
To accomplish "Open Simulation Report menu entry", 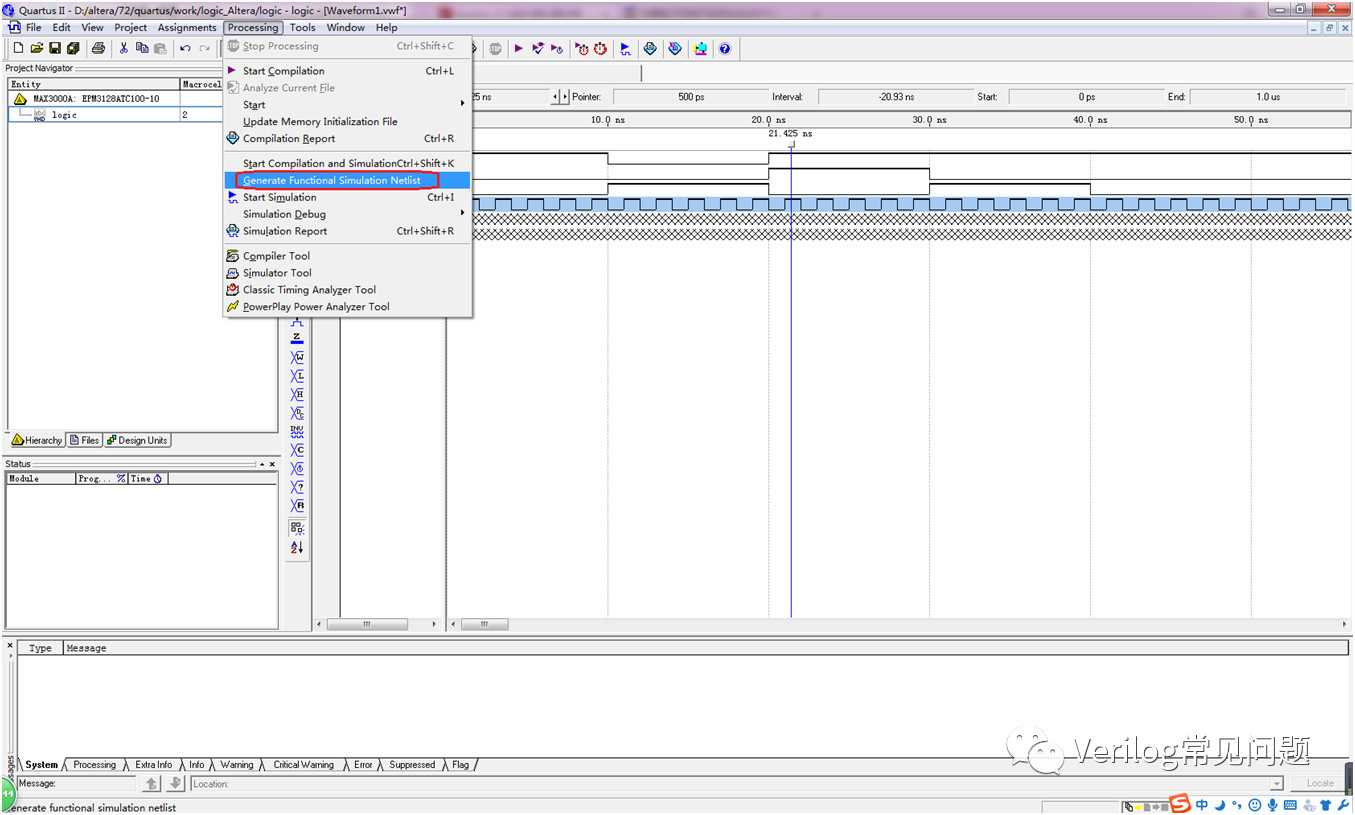I will pyautogui.click(x=346, y=231).
